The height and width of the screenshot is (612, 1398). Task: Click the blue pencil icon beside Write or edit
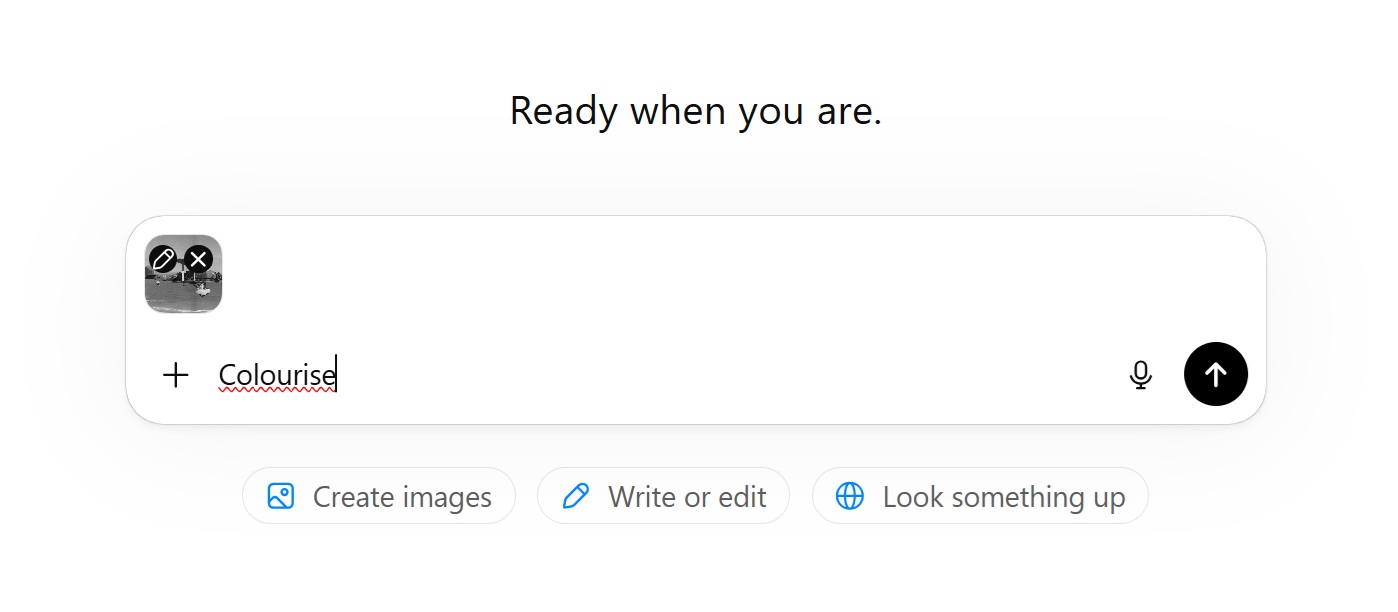pyautogui.click(x=576, y=496)
